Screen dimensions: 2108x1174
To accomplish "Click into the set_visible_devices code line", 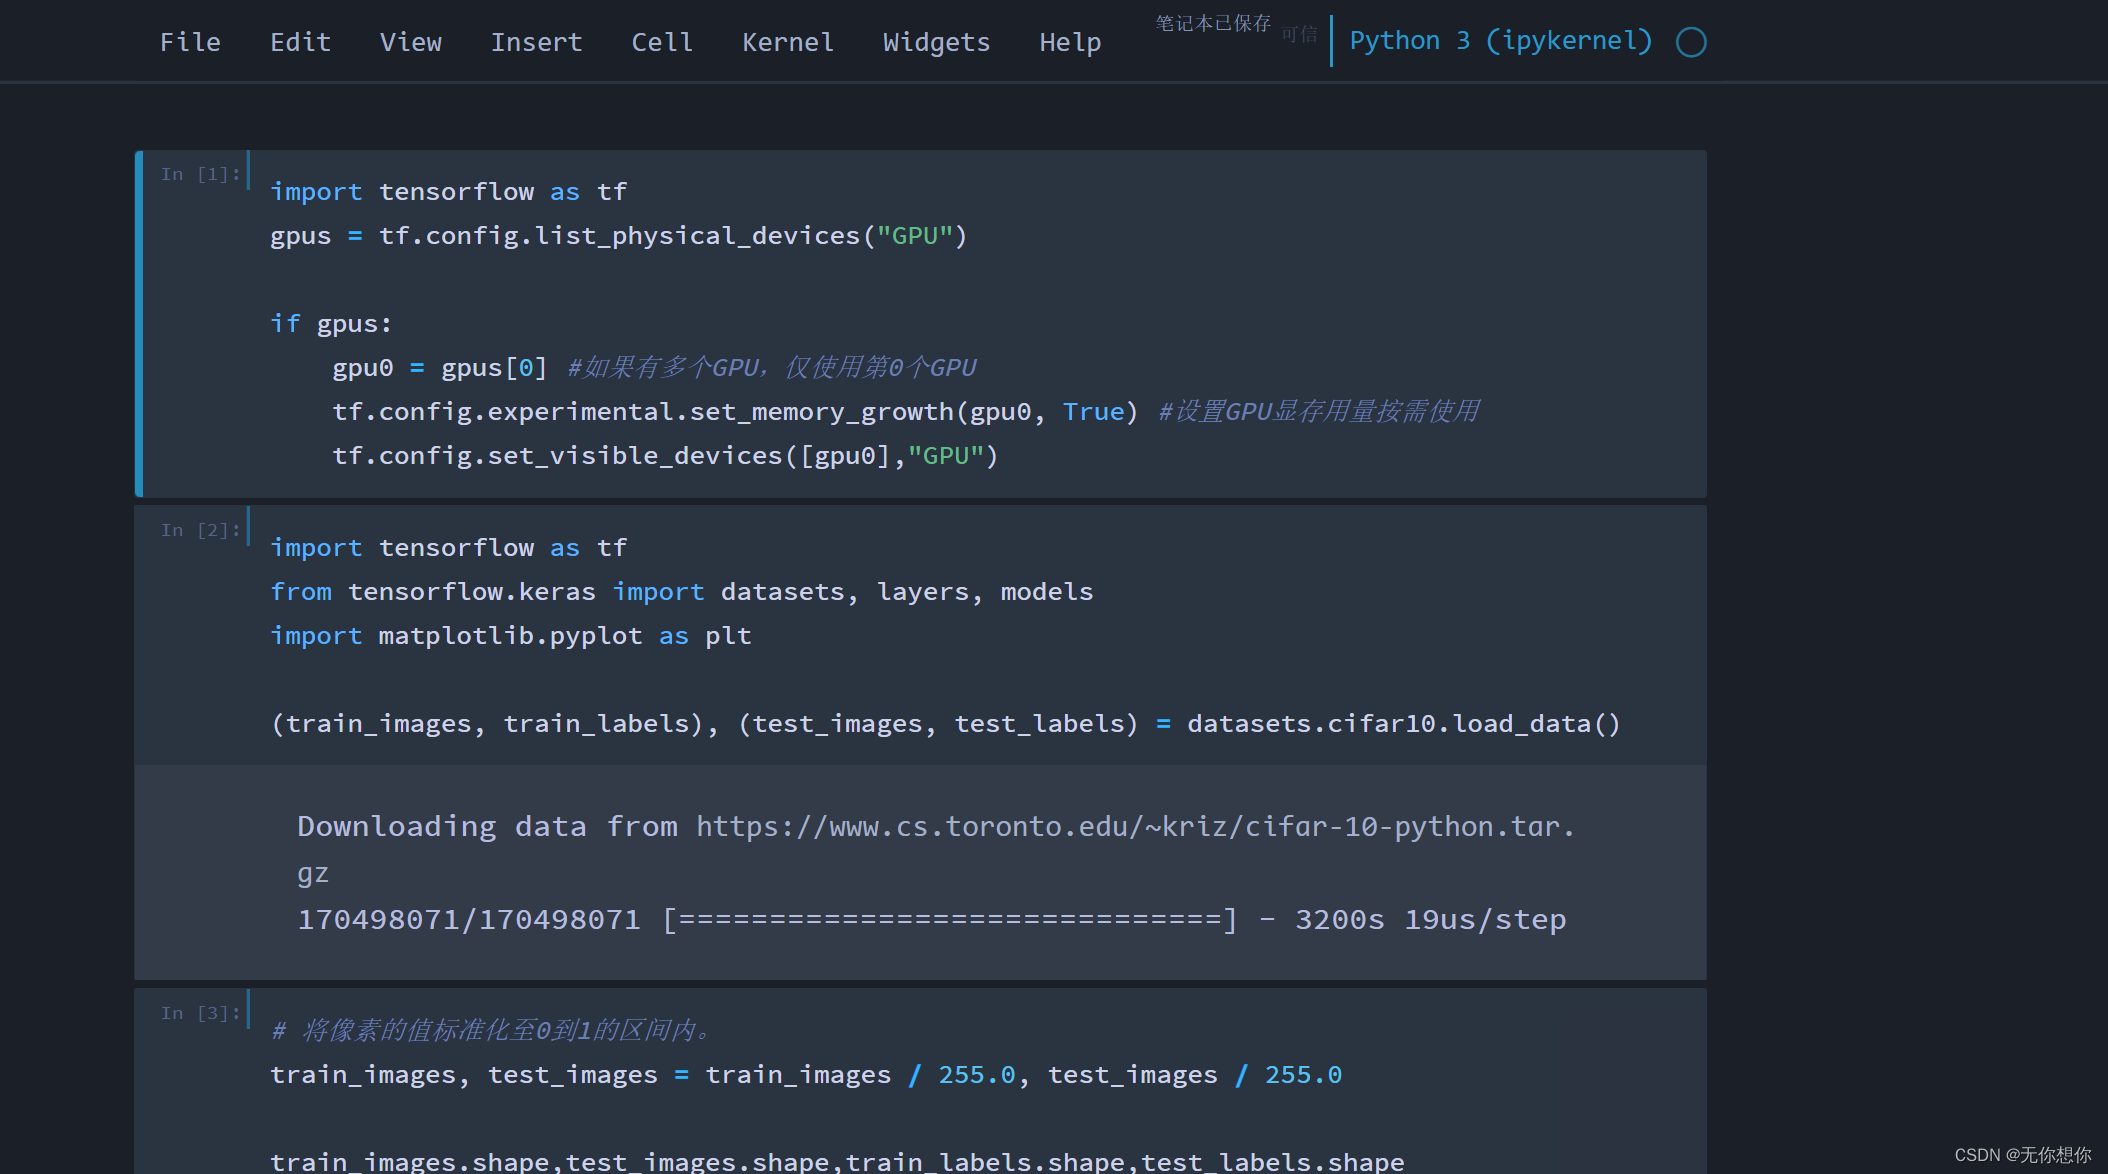I will tap(665, 456).
